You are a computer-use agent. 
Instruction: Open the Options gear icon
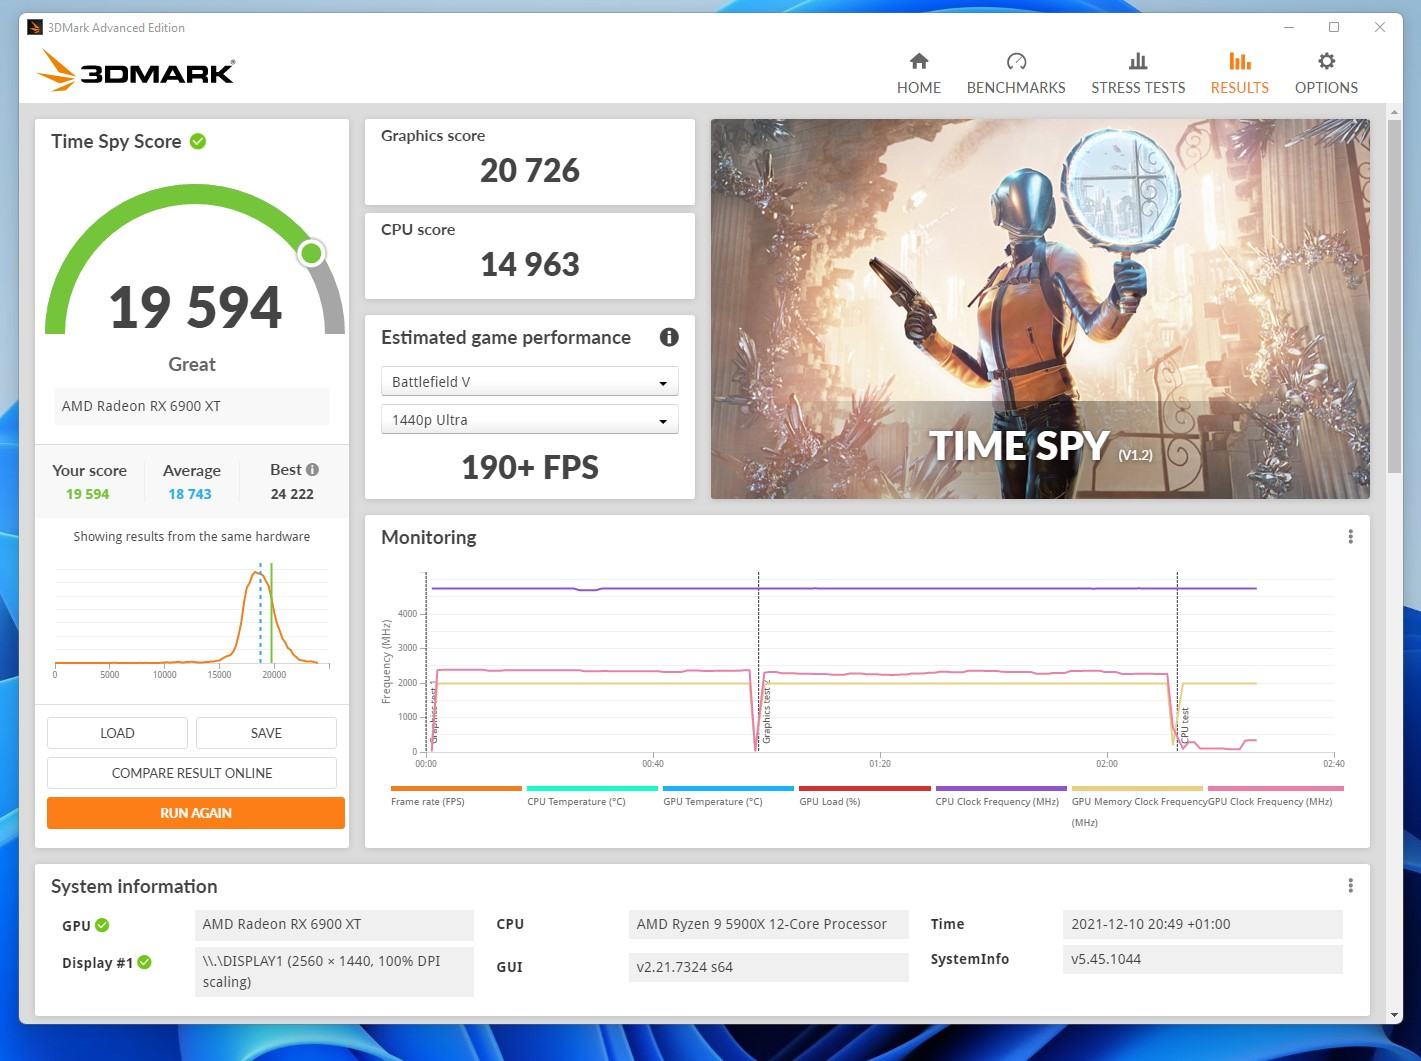click(1326, 61)
